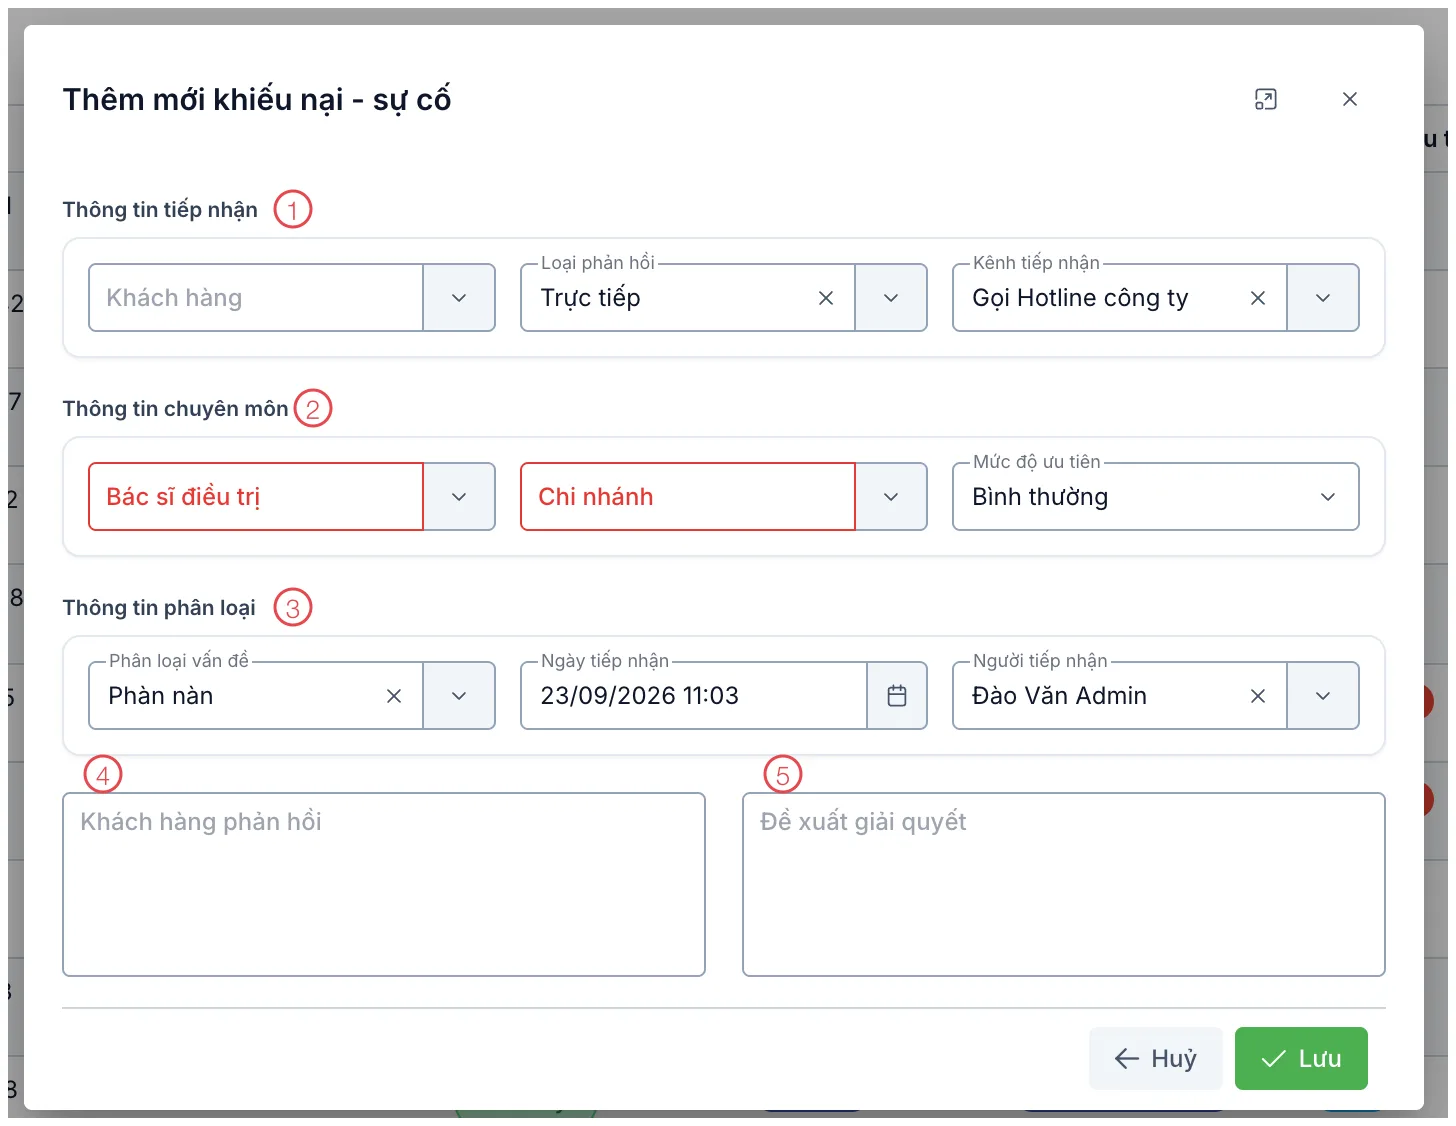Viewport: 1456px width, 1126px height.
Task: Open the Mức độ ưu tiên select
Action: coord(1156,497)
